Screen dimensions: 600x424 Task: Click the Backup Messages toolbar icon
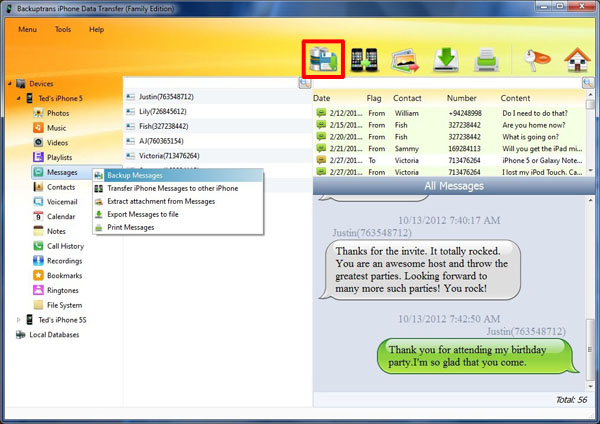(x=323, y=59)
